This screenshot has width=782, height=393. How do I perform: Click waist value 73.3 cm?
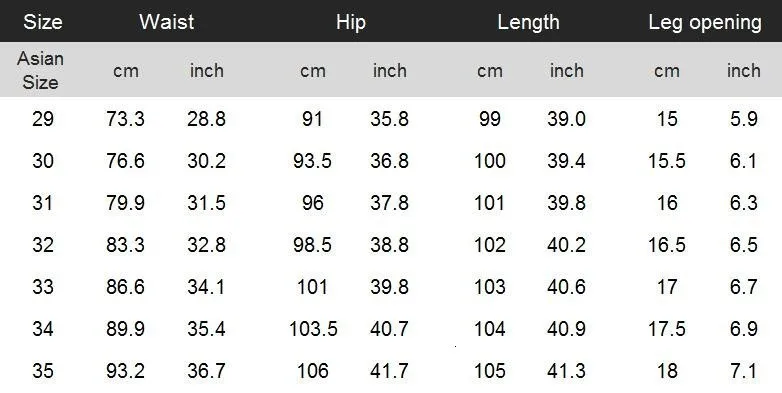coord(125,119)
